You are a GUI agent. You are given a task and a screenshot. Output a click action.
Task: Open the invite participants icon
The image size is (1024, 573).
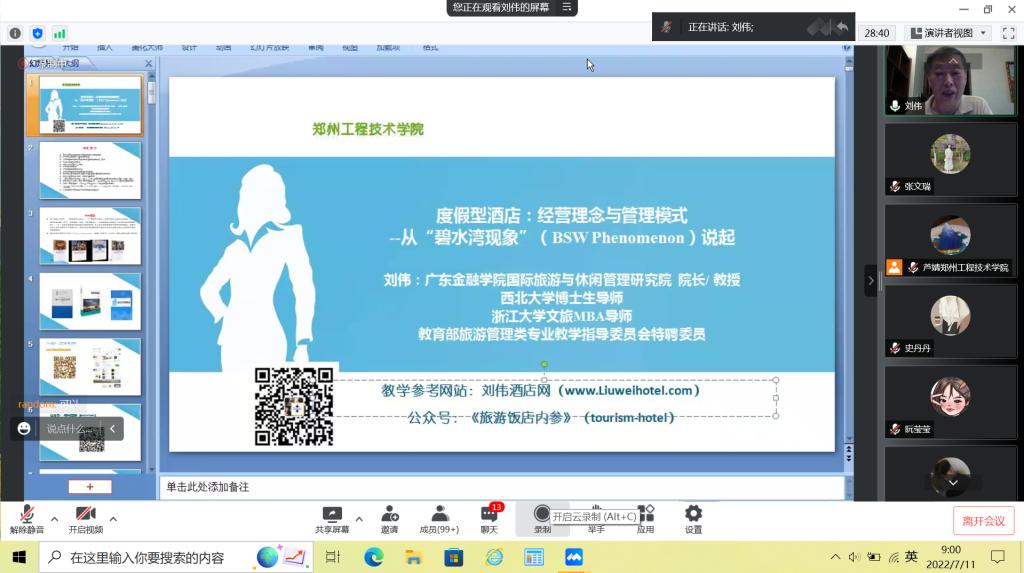click(389, 514)
